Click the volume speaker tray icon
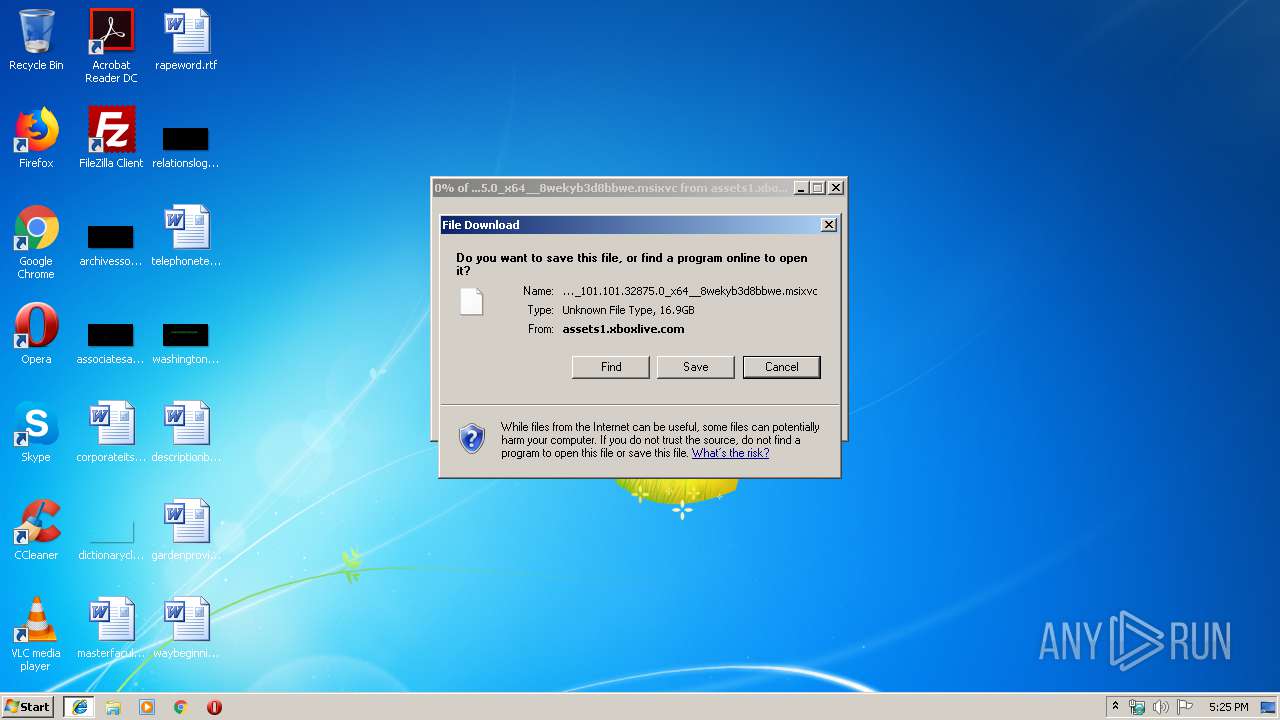Image resolution: width=1280 pixels, height=720 pixels. click(1160, 707)
